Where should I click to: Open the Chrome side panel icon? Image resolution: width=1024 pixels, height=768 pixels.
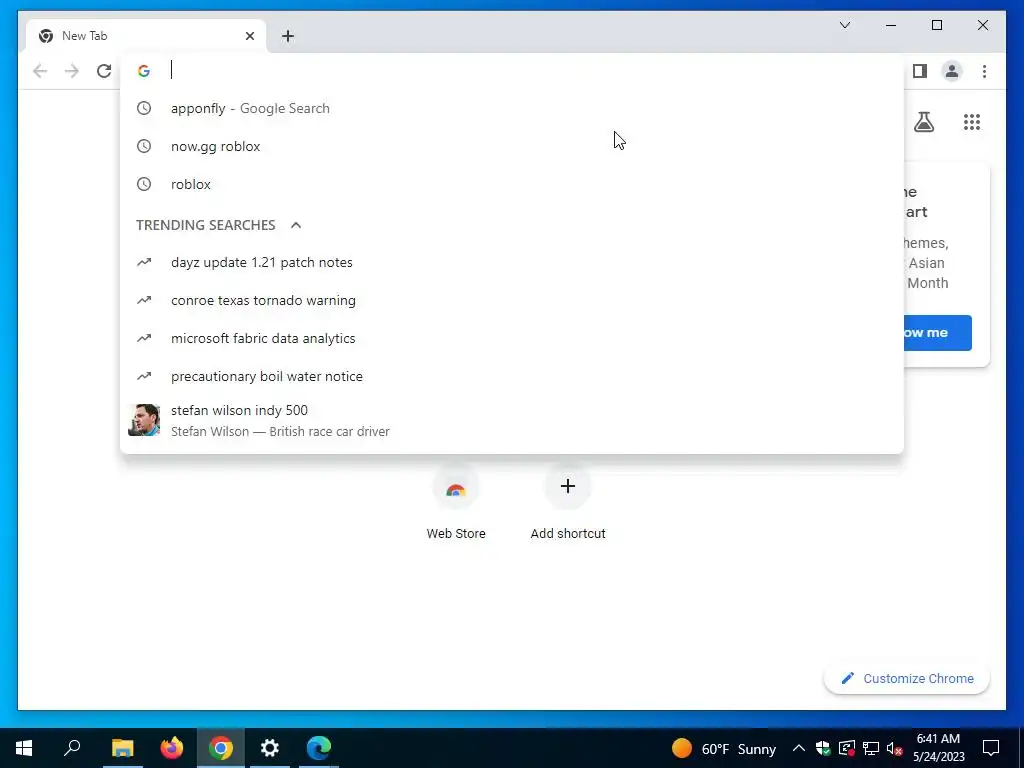pos(920,71)
